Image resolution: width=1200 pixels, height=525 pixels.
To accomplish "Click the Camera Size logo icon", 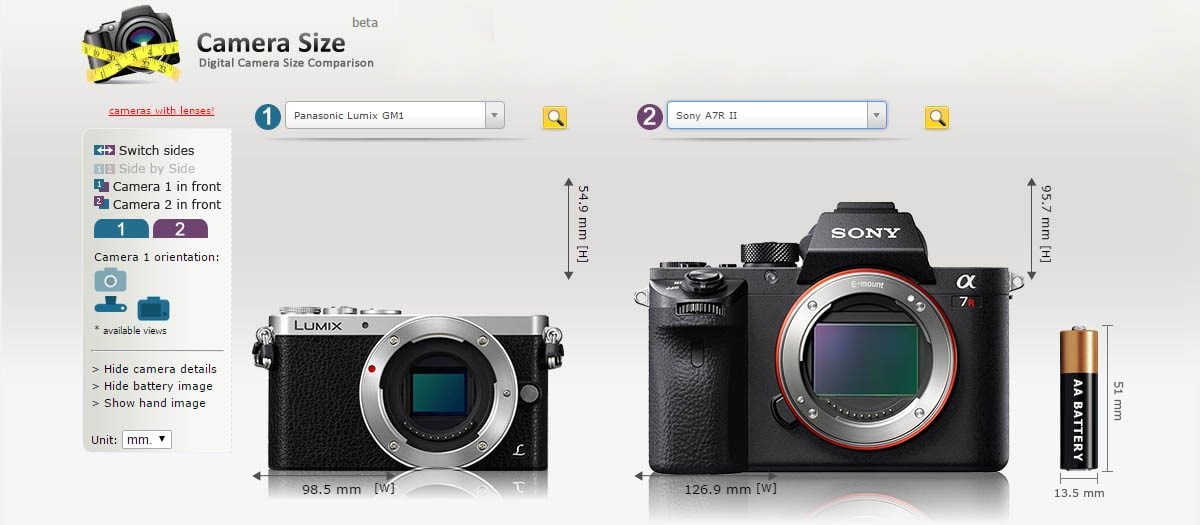I will coord(131,46).
